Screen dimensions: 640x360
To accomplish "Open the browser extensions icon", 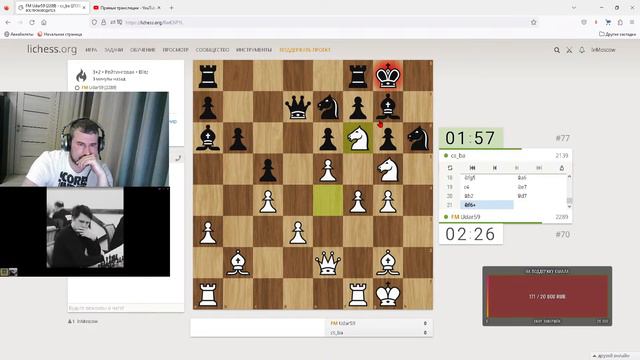I will point(620,22).
